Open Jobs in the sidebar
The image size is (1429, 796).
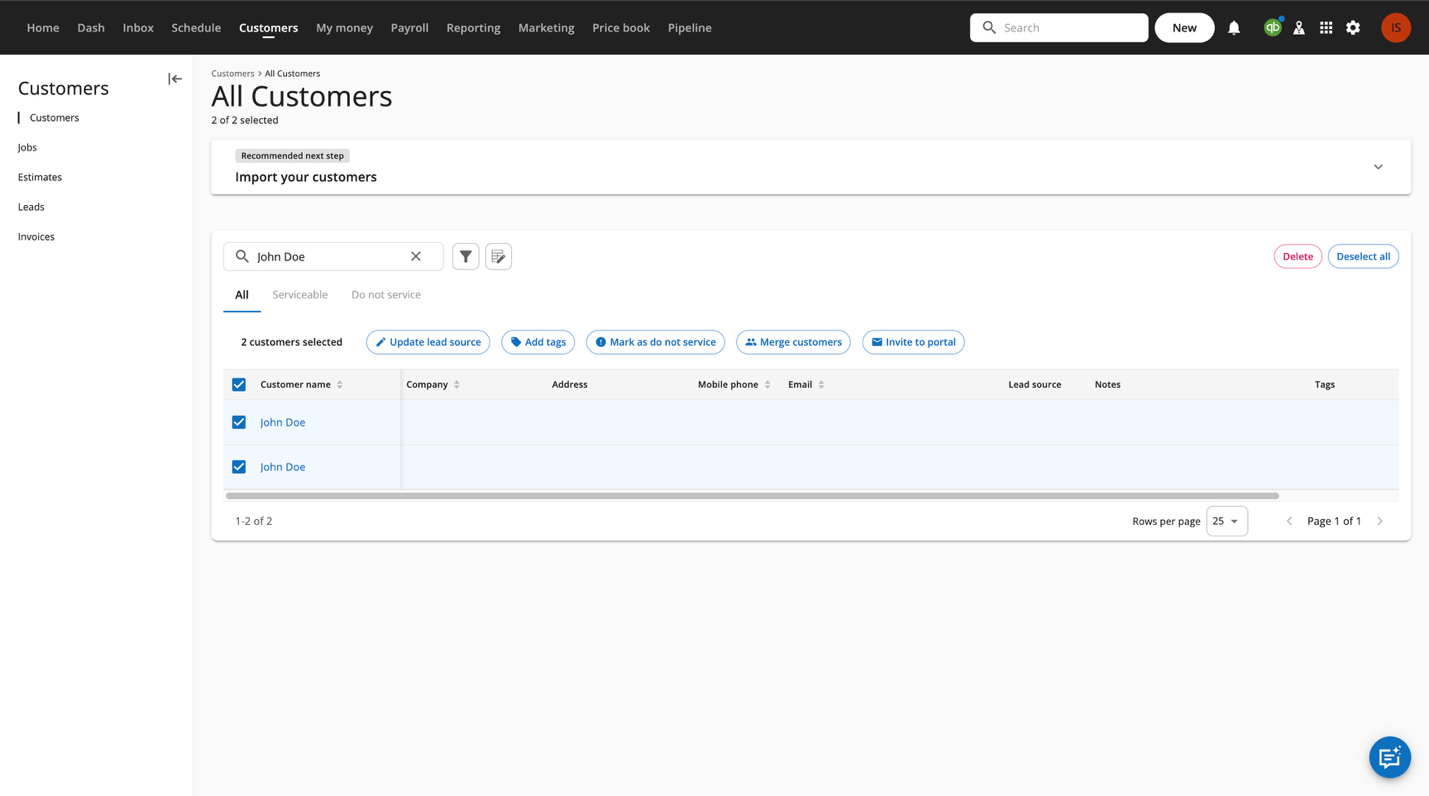pos(27,148)
